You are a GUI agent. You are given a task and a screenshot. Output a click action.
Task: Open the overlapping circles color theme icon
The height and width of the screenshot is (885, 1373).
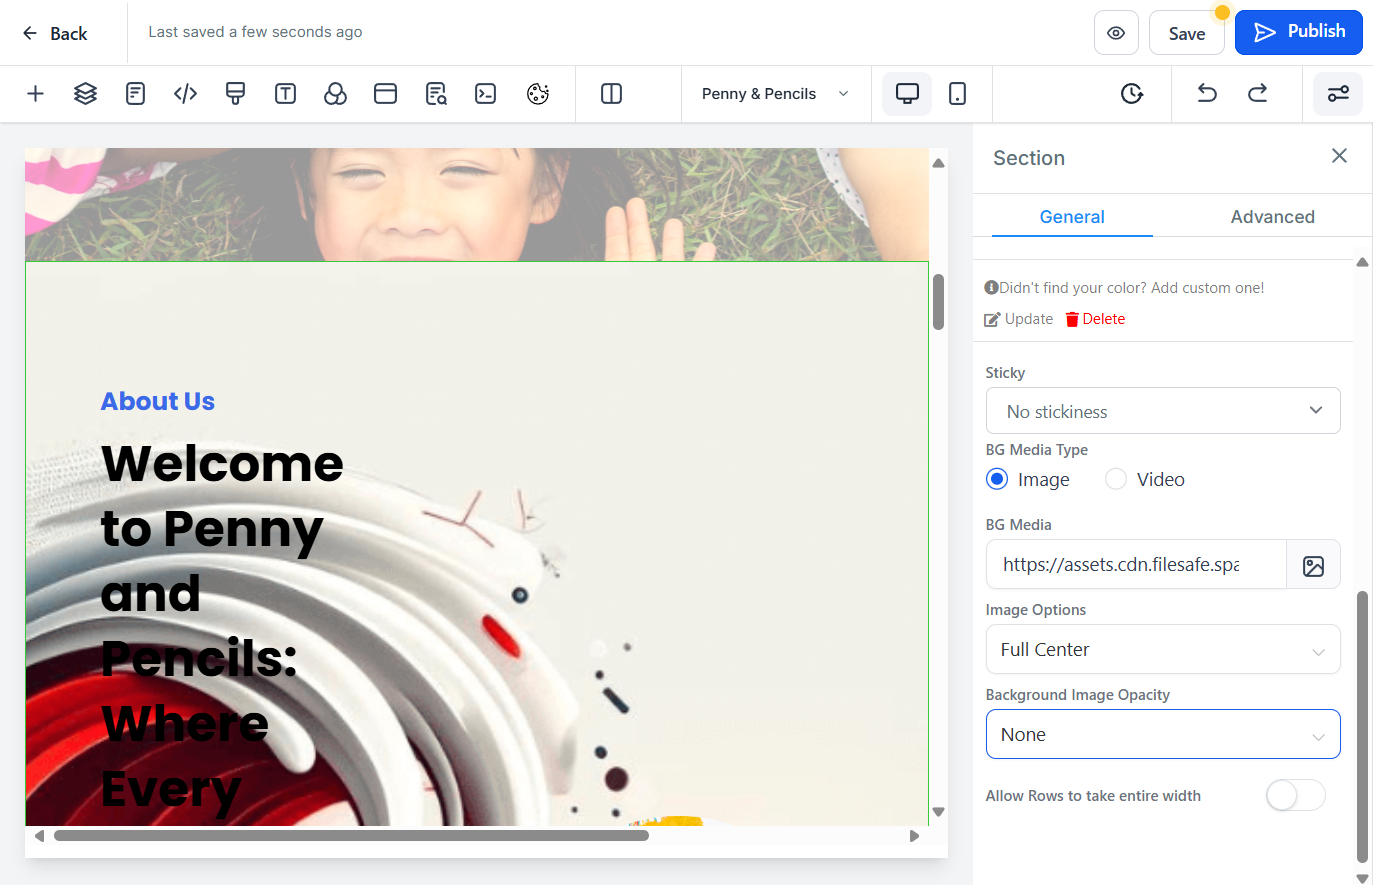coord(335,94)
